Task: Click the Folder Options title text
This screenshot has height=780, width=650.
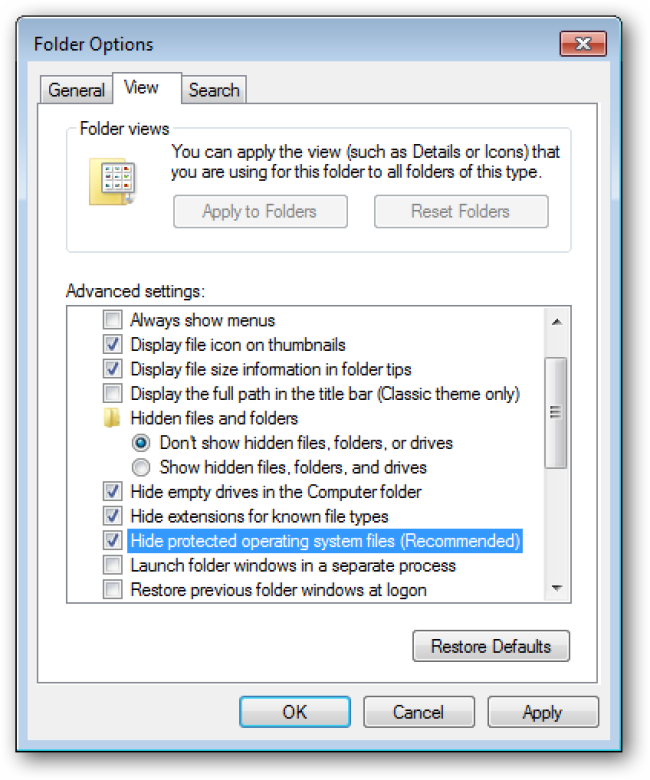Action: pyautogui.click(x=93, y=44)
